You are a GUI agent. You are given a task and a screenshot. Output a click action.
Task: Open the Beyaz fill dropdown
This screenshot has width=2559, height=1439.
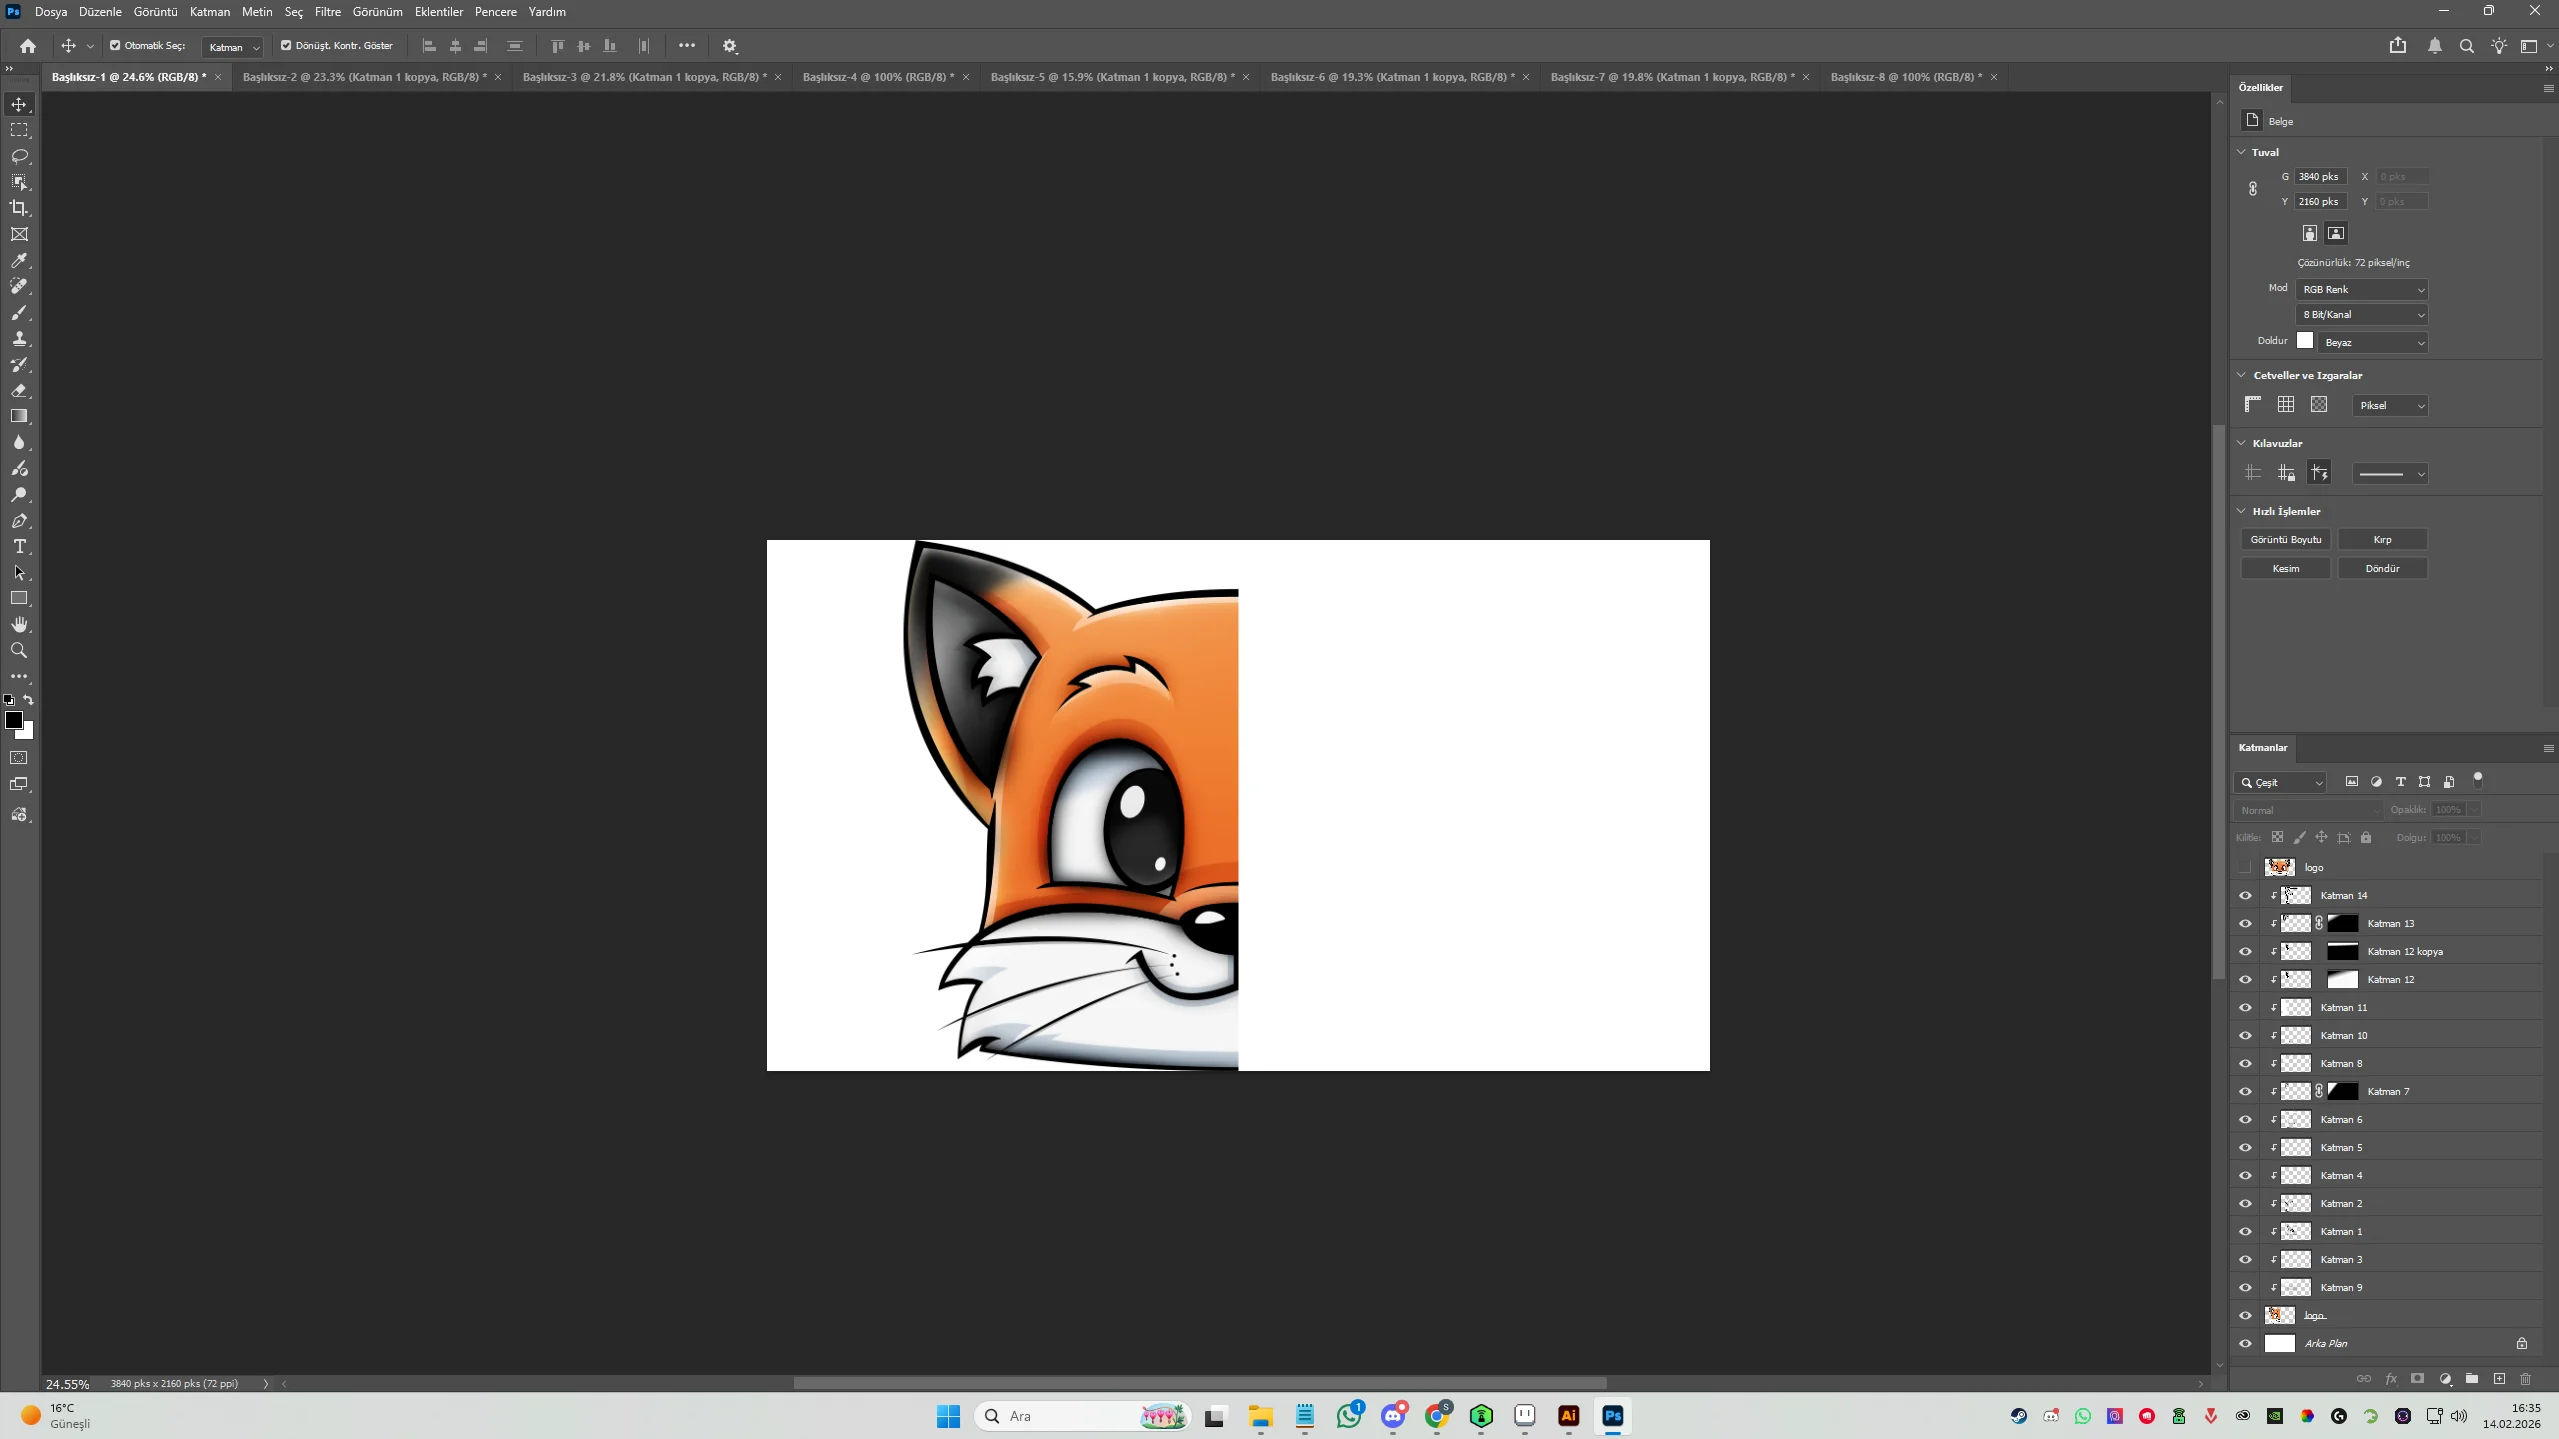click(2373, 343)
